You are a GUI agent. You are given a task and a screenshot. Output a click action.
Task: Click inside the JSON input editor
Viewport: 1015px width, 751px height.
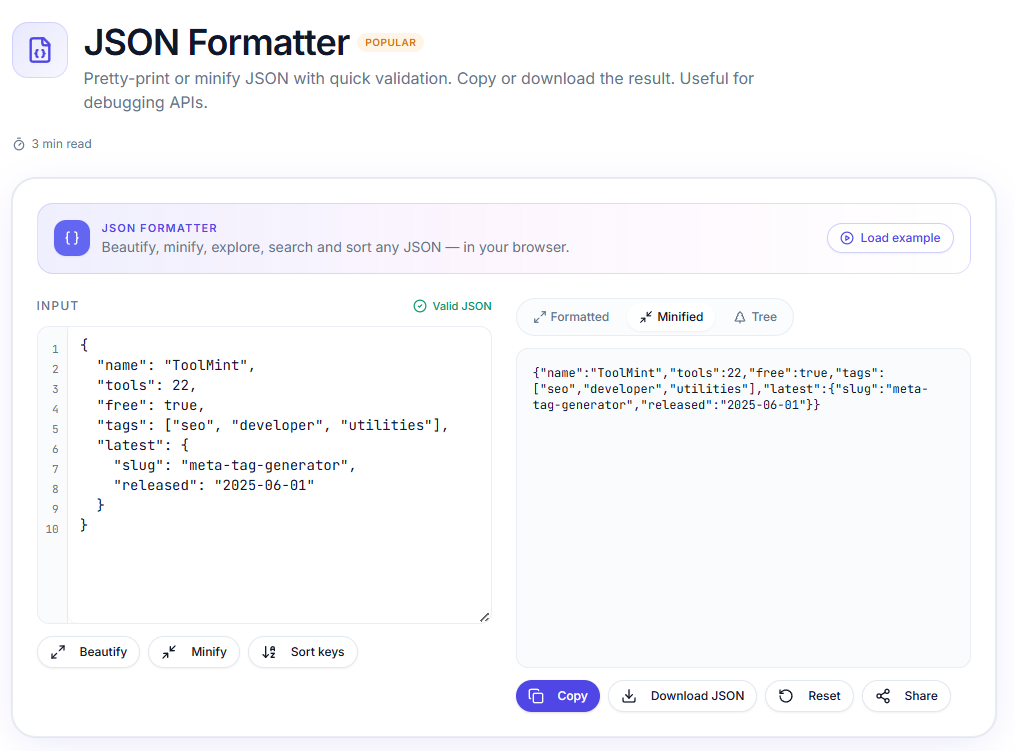(279, 475)
